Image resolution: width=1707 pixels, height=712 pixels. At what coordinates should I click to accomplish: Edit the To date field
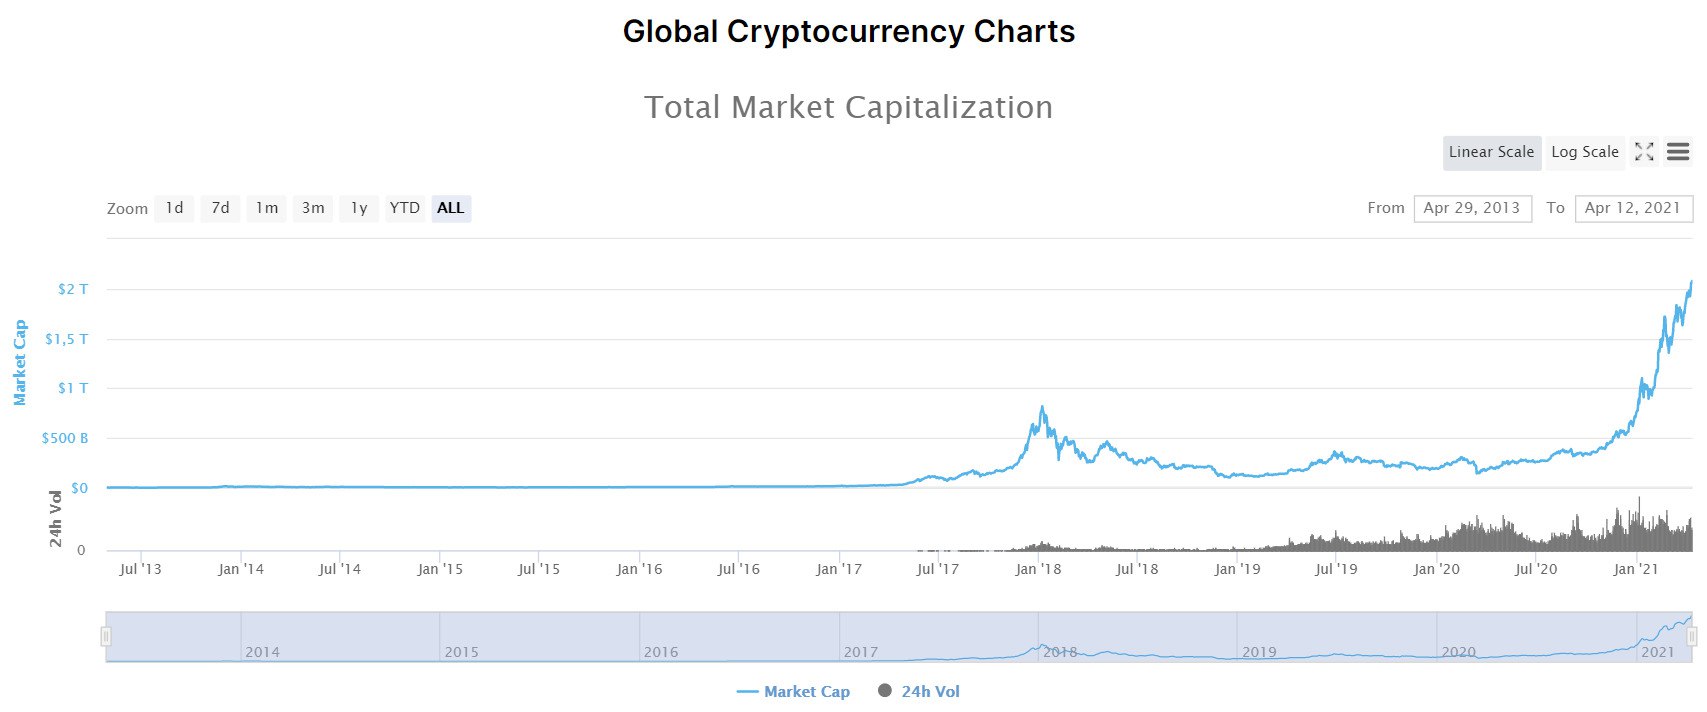point(1633,208)
